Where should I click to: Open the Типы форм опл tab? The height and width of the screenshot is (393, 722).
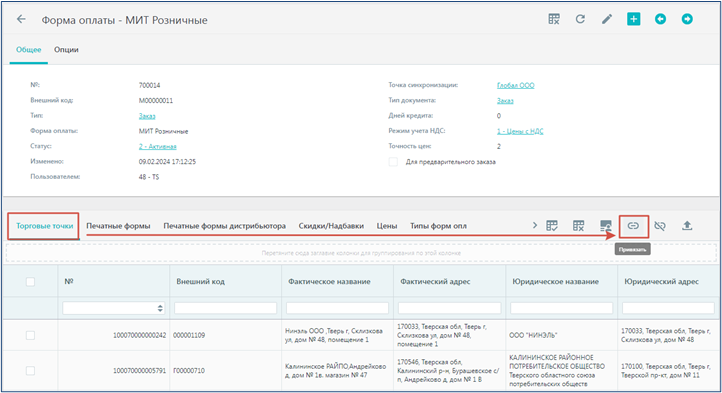coord(438,226)
